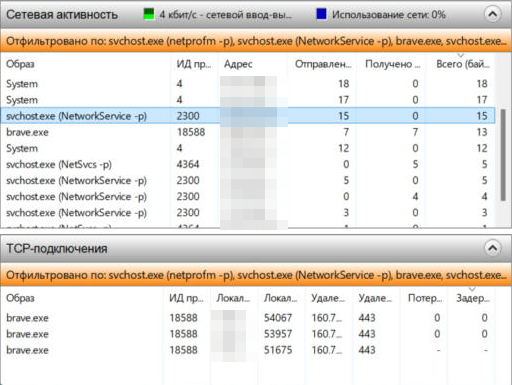Collapse the Сетевая активность section
The width and height of the screenshot is (512, 385).
pyautogui.click(x=492, y=14)
